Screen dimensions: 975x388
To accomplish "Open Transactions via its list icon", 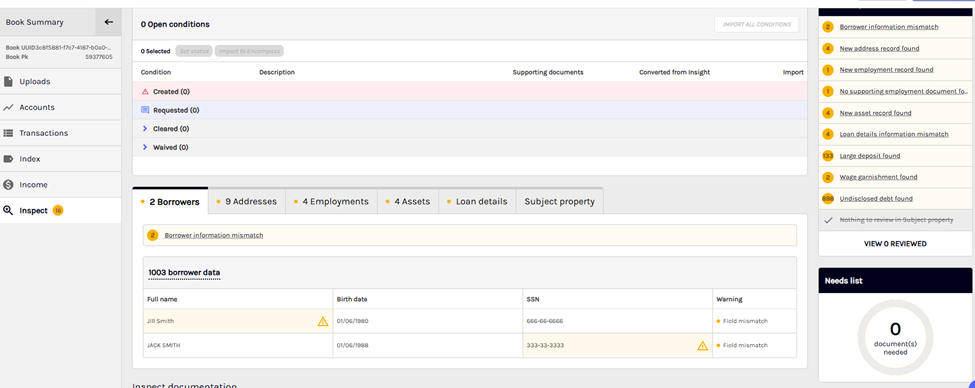I will (x=8, y=133).
